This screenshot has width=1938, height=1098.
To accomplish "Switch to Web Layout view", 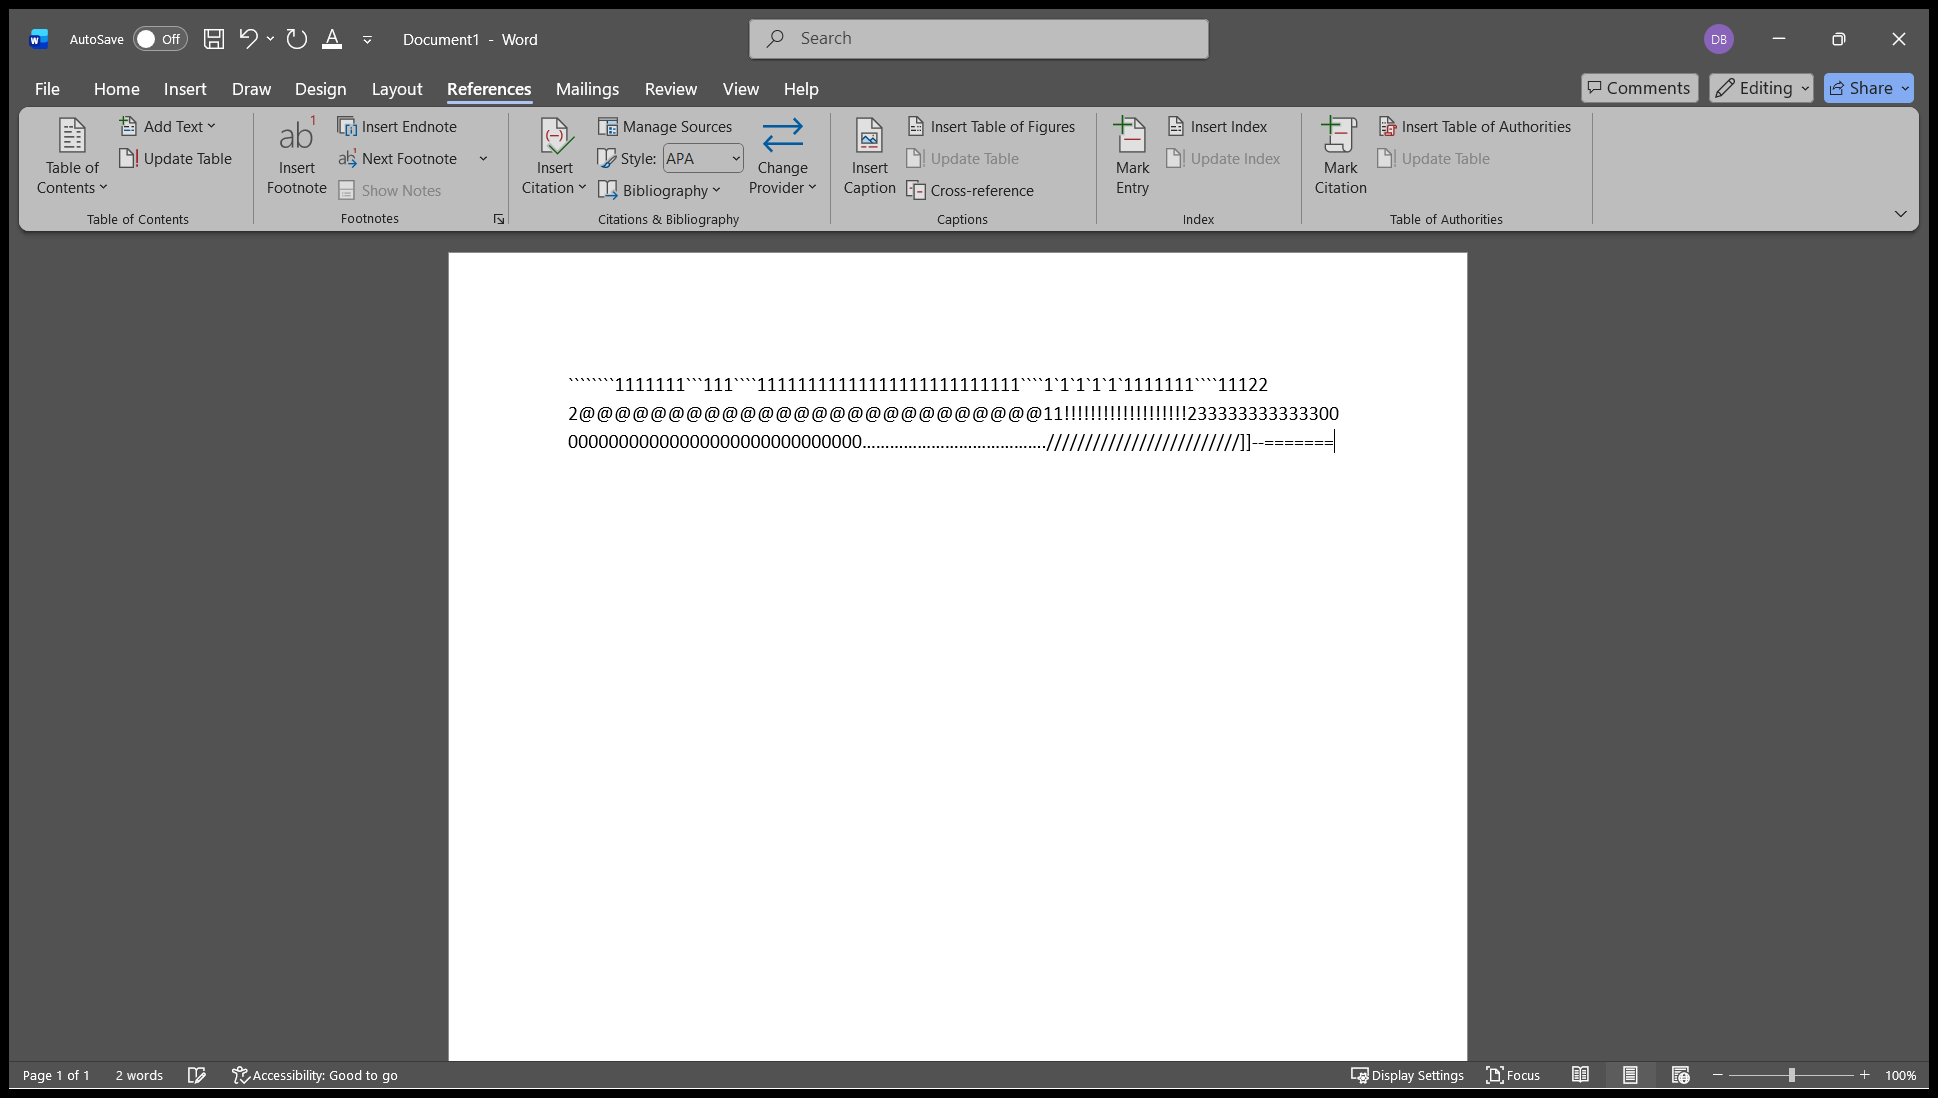I will tap(1680, 1075).
